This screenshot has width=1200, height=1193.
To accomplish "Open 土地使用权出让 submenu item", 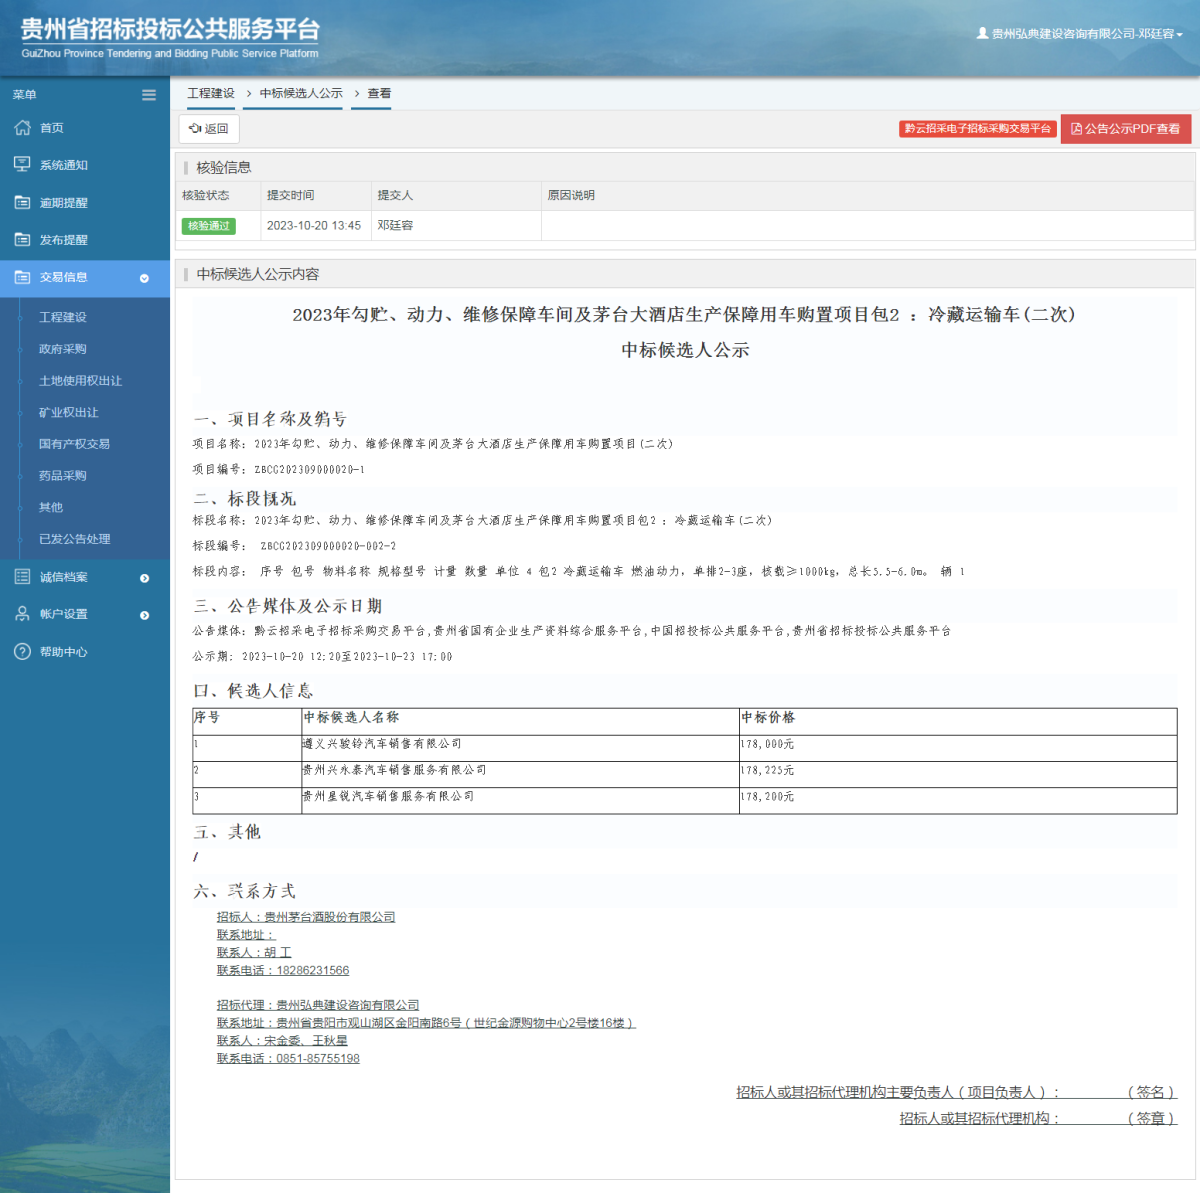I will [x=80, y=381].
